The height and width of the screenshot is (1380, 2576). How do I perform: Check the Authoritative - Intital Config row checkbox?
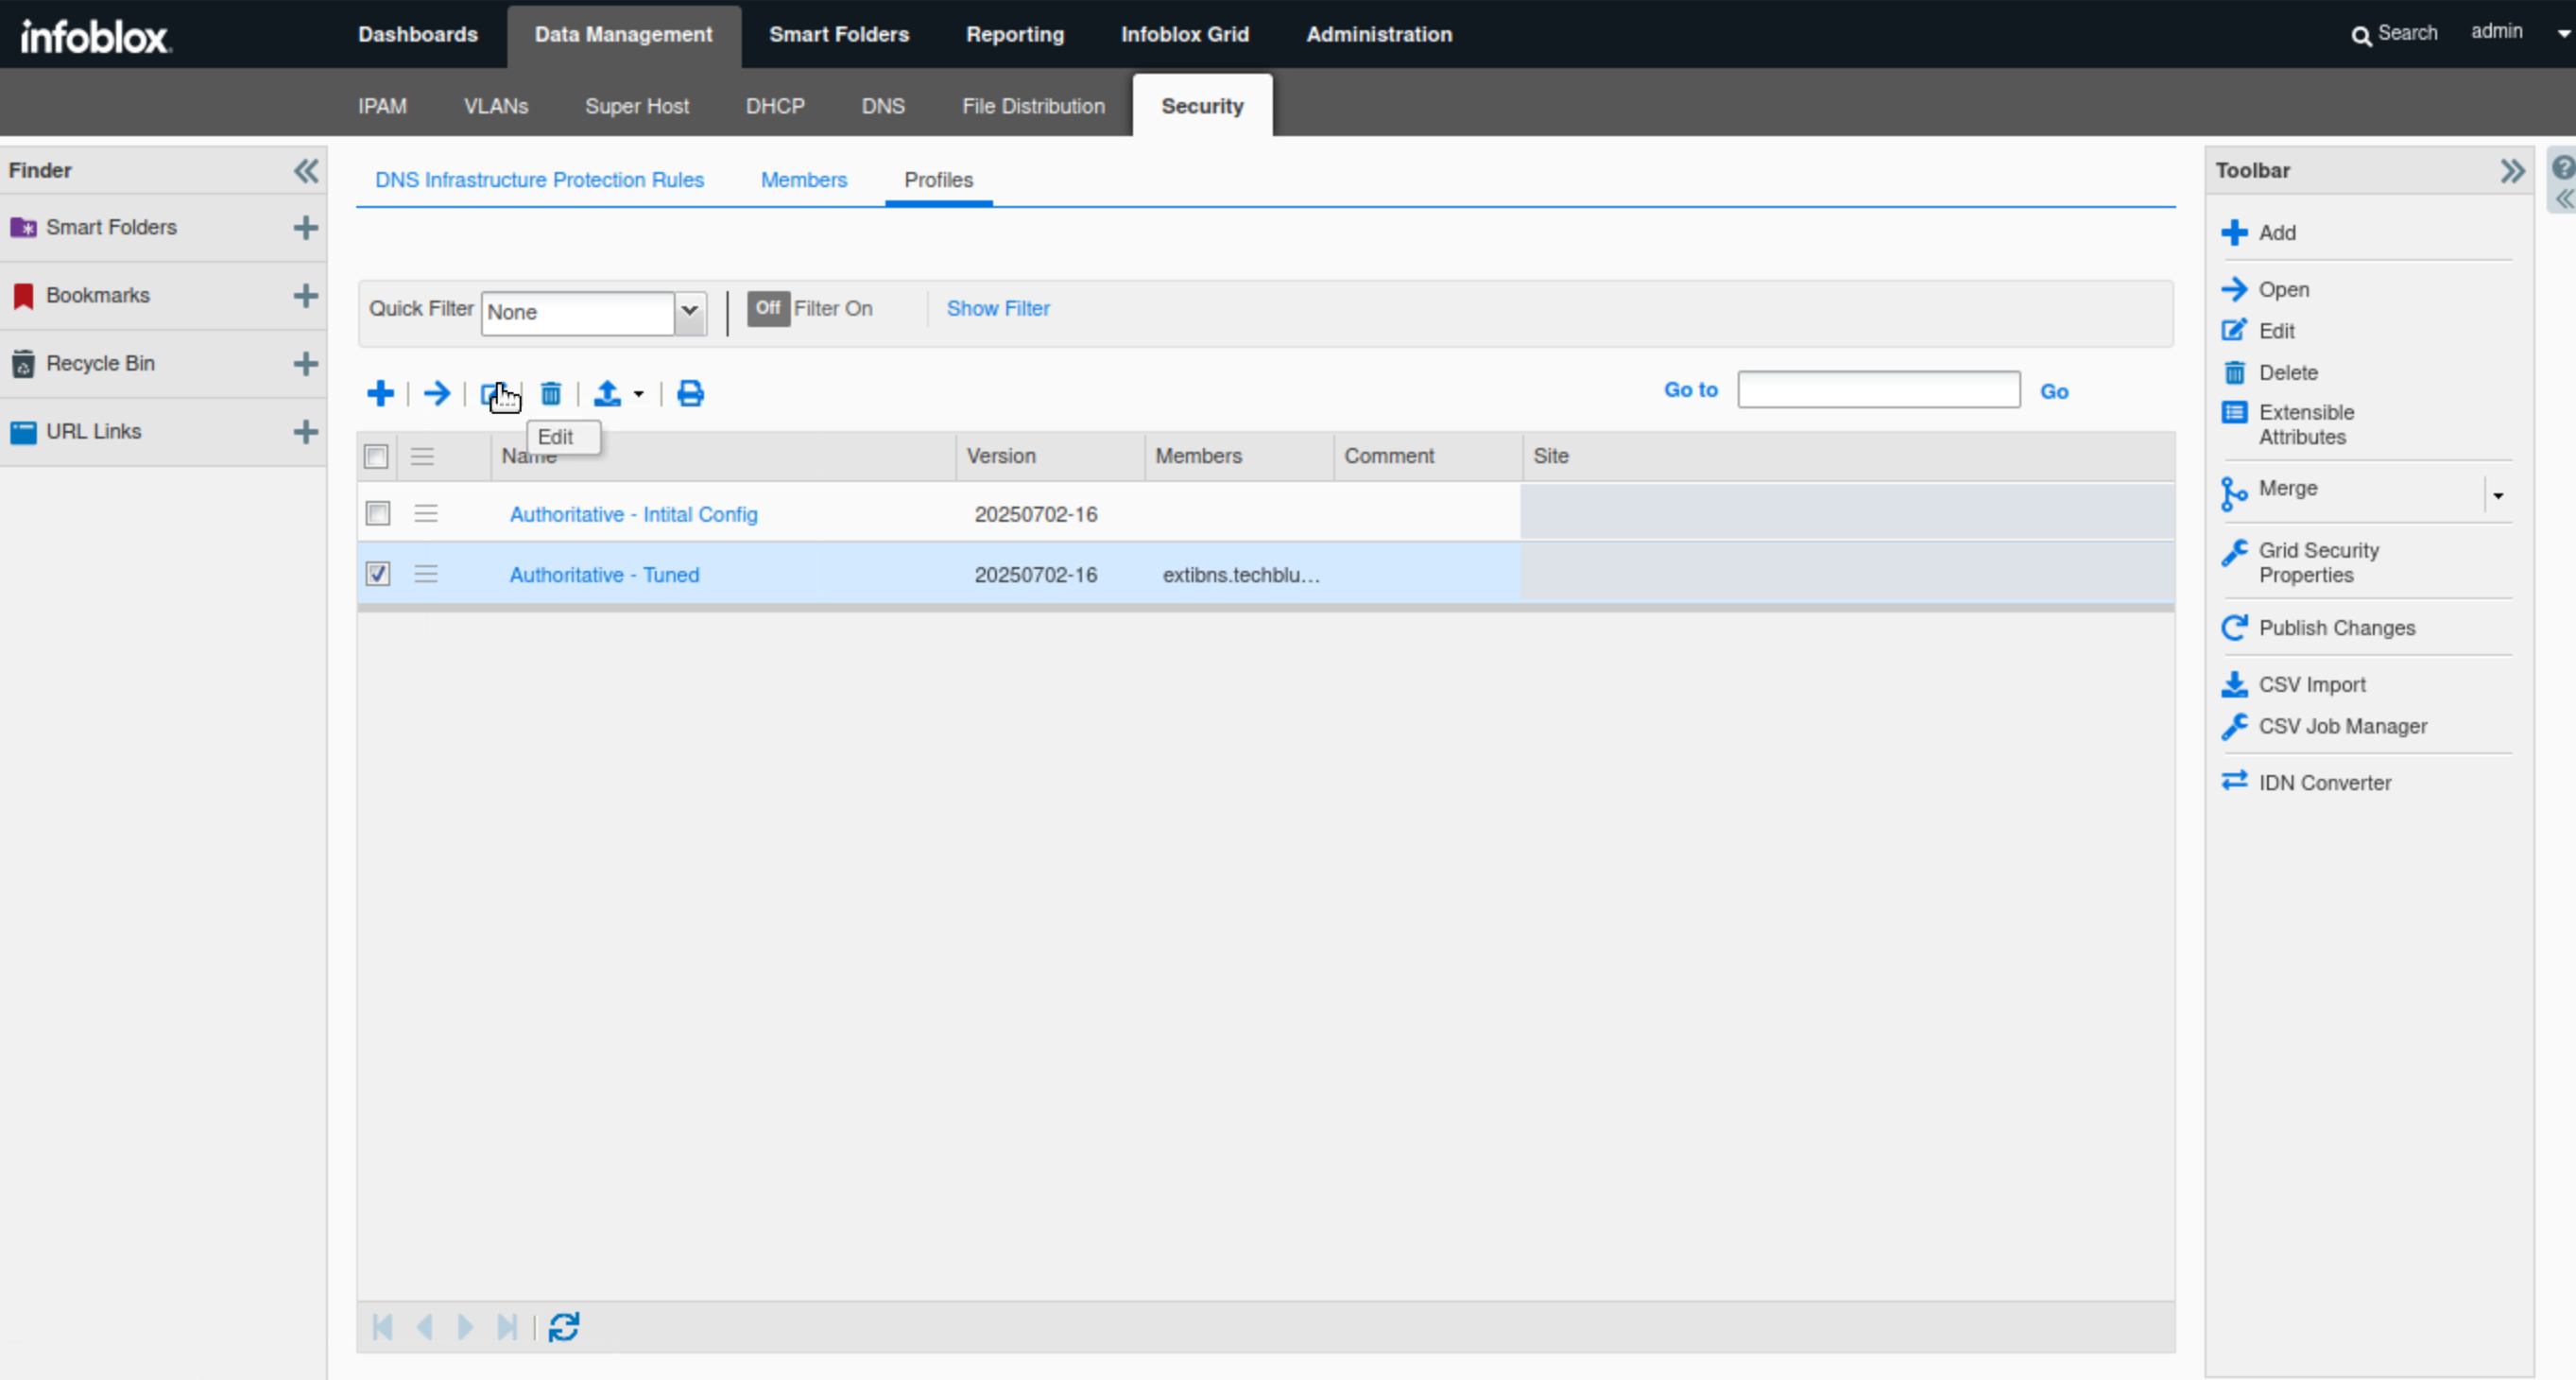(x=378, y=514)
